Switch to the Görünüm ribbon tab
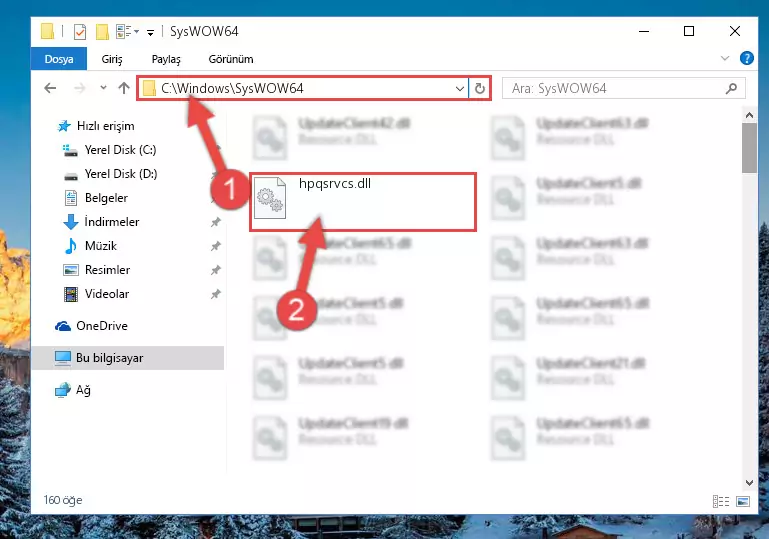The width and height of the screenshot is (769, 539). tap(231, 59)
